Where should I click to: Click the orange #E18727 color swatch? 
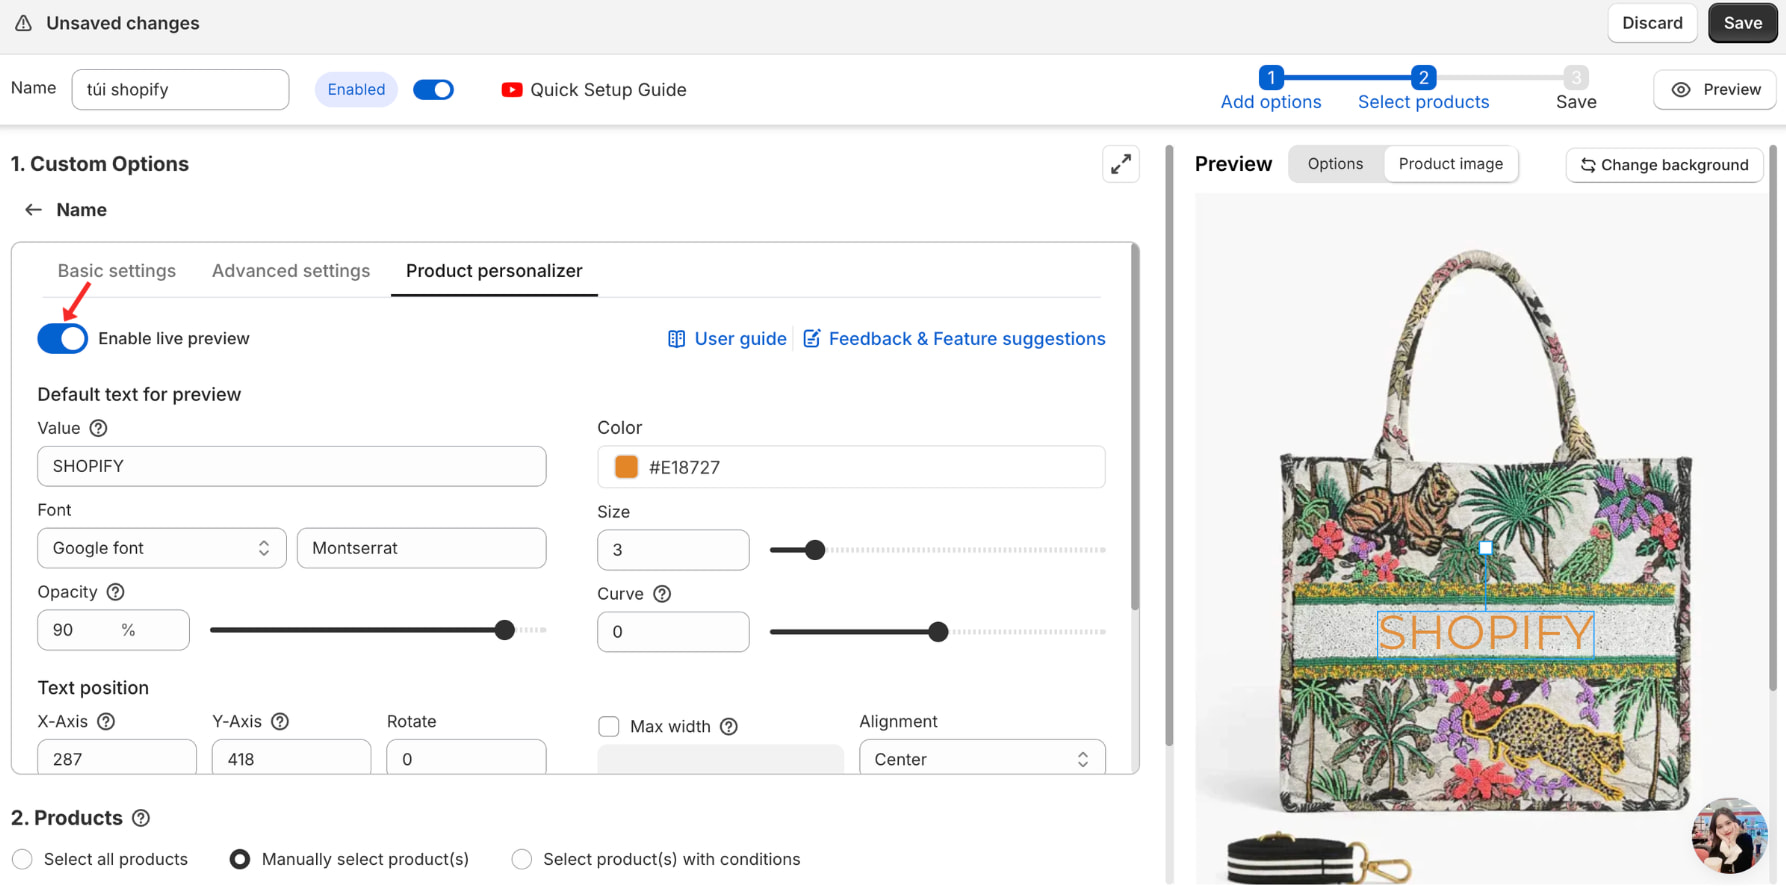626,467
